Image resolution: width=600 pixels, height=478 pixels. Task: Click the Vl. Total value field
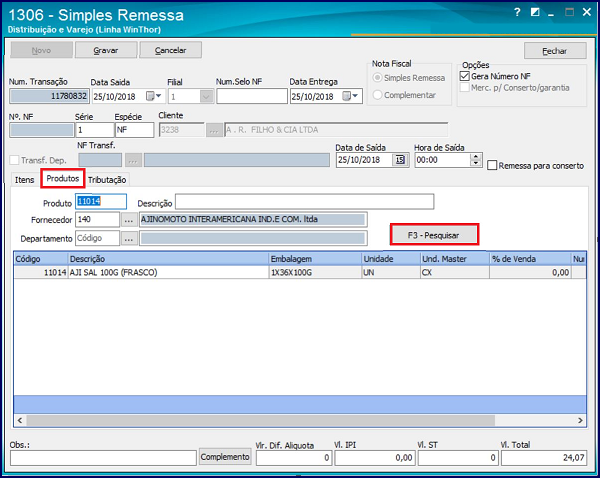click(543, 458)
